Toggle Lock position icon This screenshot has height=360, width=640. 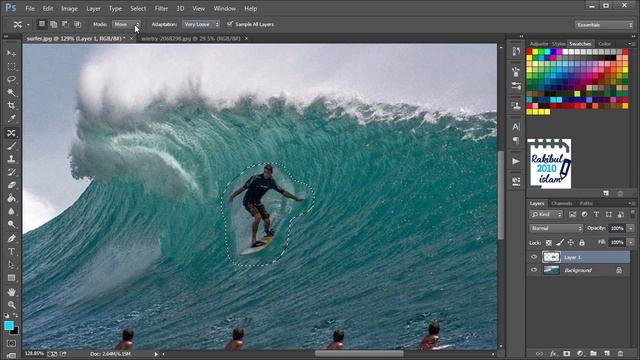(x=571, y=242)
